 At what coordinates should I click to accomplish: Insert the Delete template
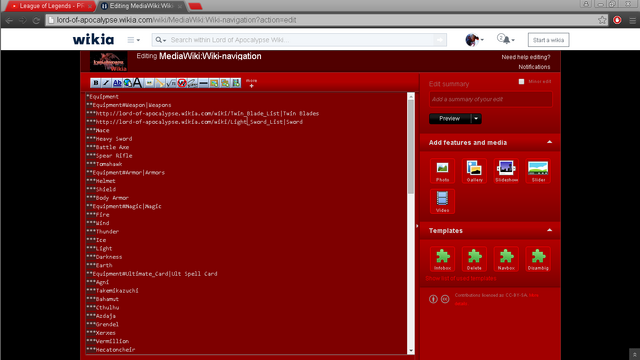[x=474, y=259]
